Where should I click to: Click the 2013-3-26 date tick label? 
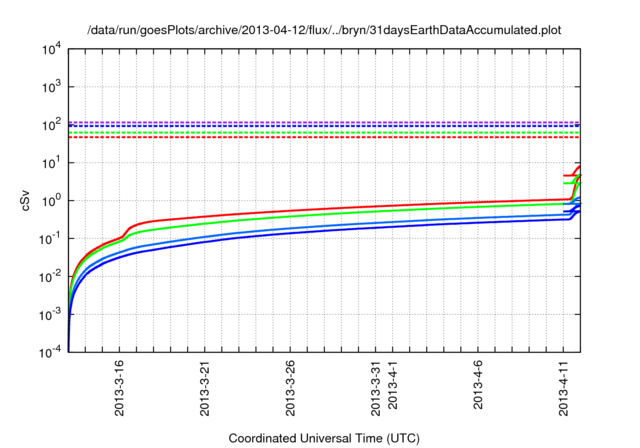[x=290, y=388]
